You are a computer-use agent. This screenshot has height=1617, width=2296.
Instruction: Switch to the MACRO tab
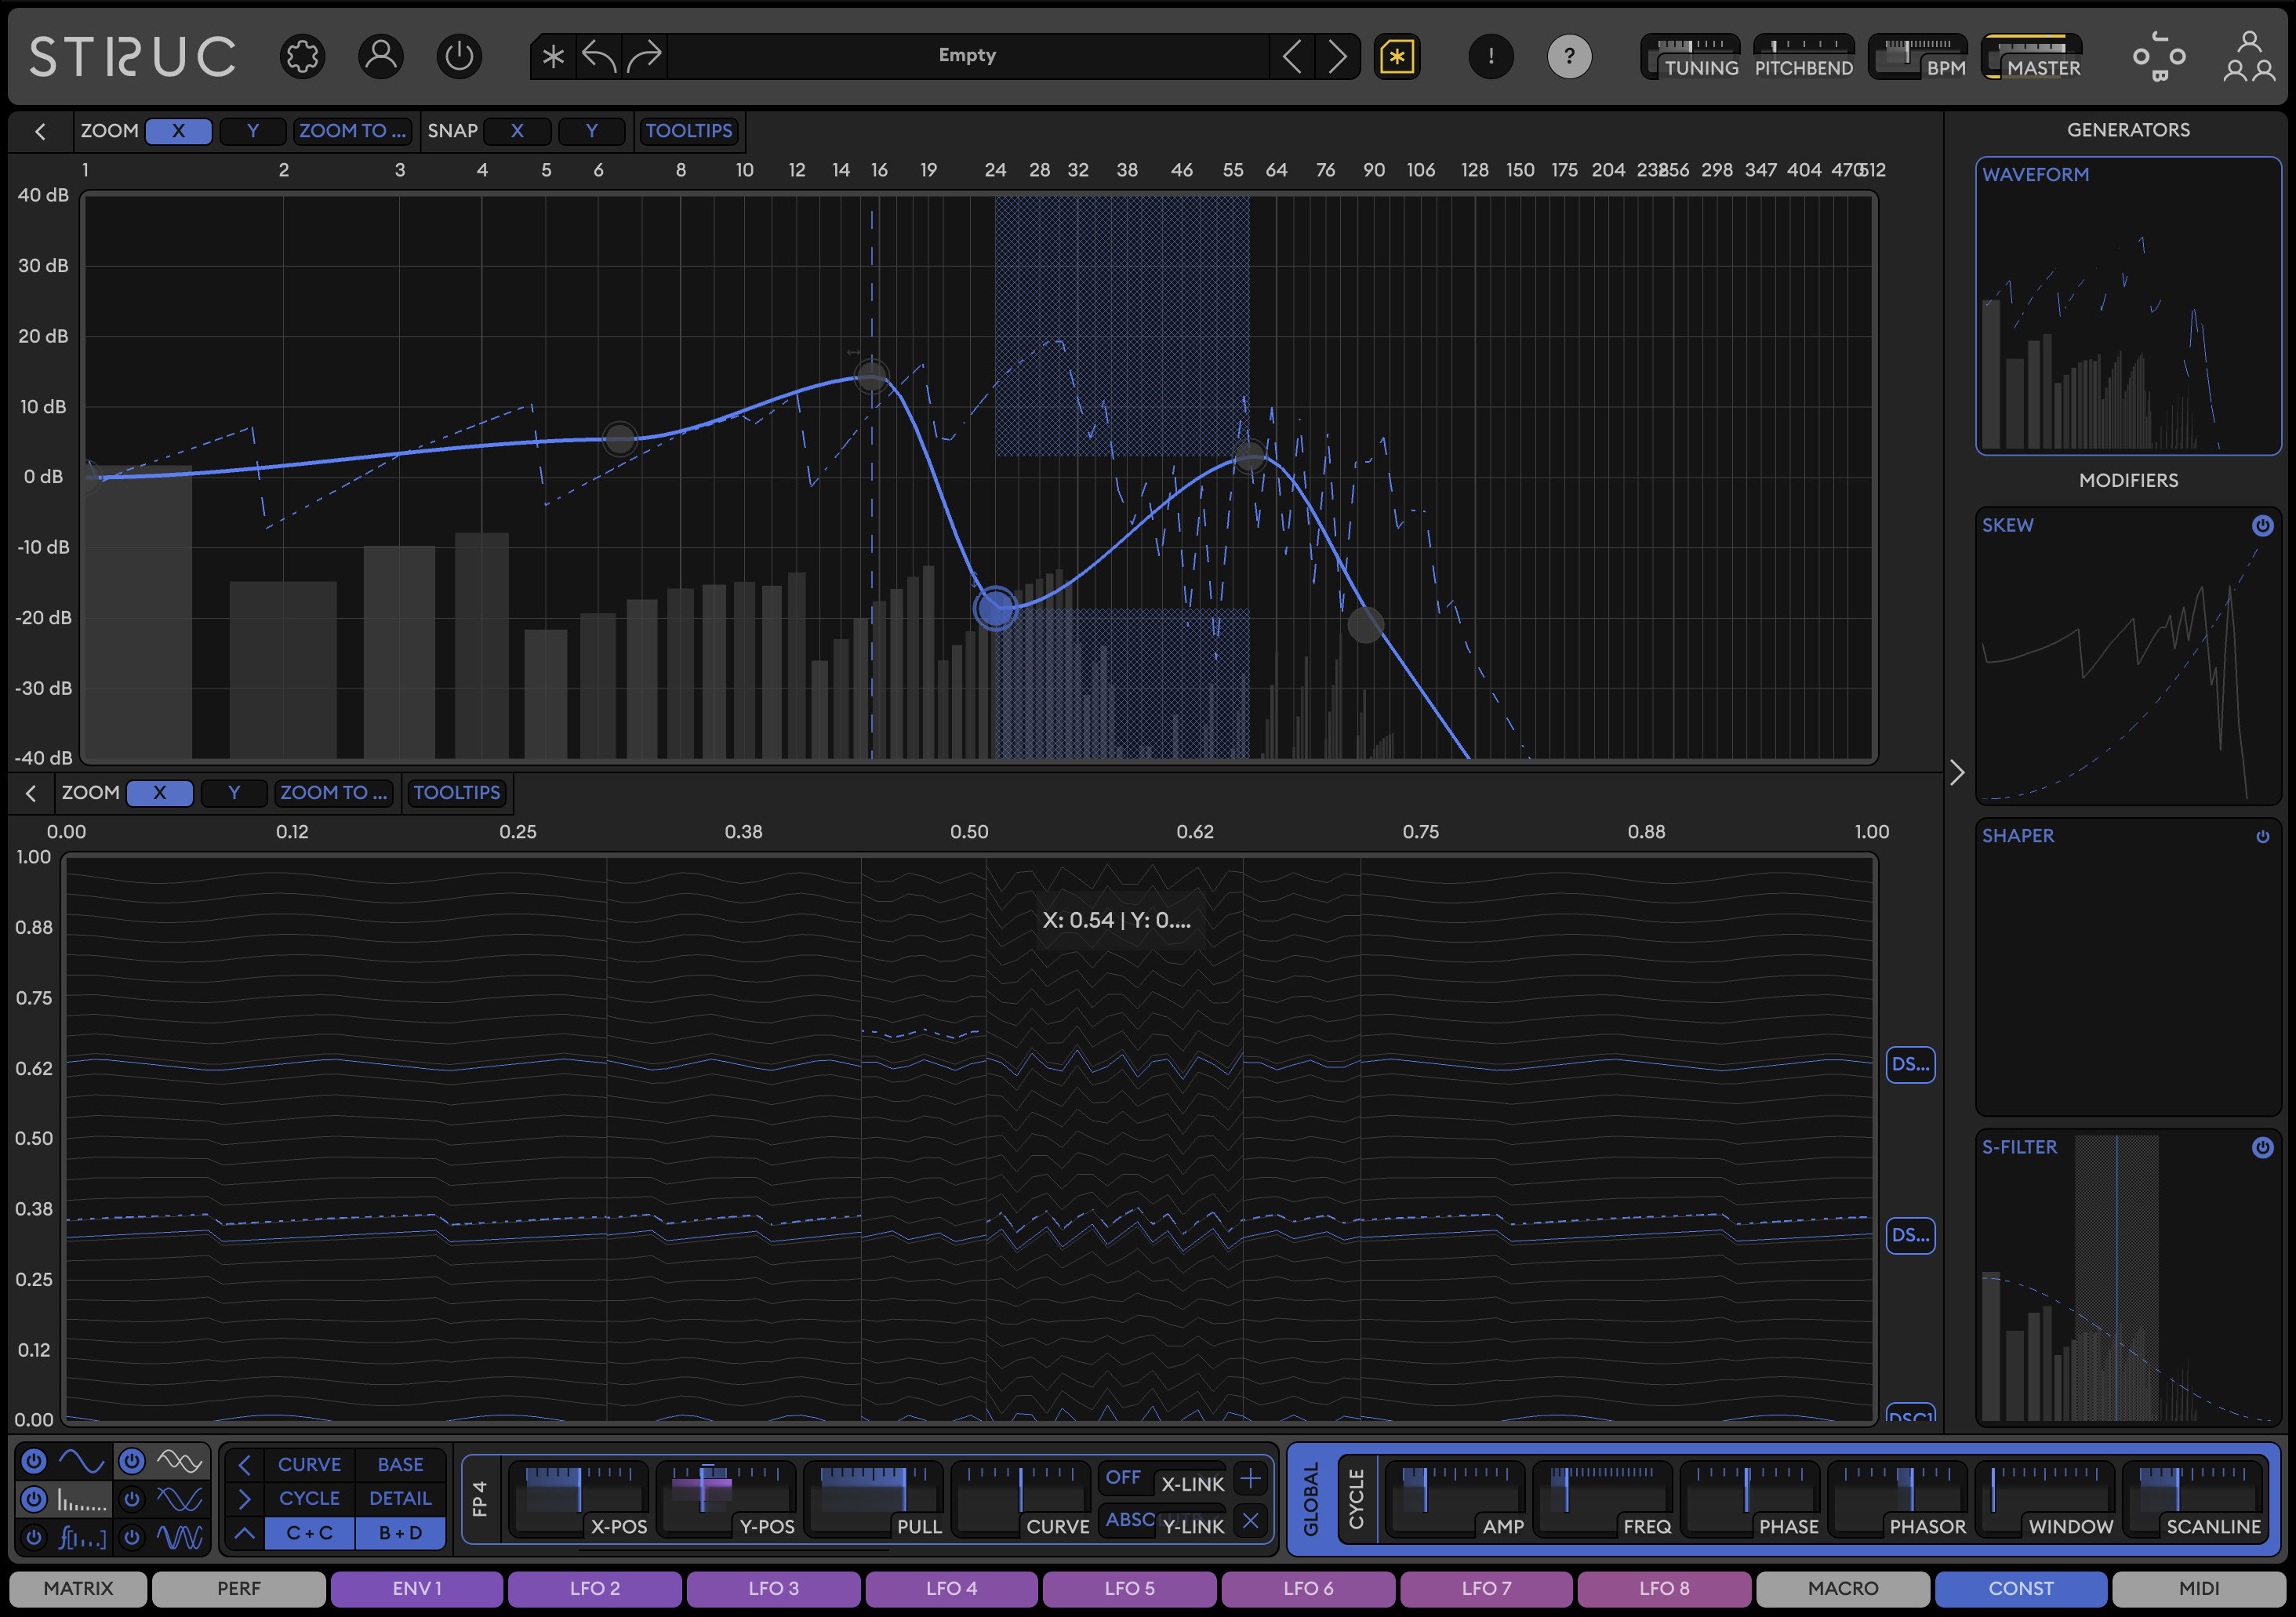click(1843, 1588)
